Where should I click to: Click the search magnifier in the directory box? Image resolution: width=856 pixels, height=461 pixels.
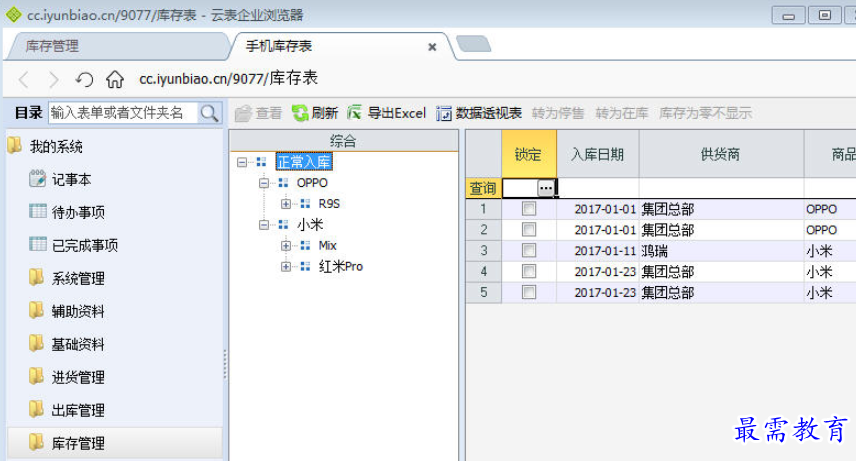pos(209,113)
